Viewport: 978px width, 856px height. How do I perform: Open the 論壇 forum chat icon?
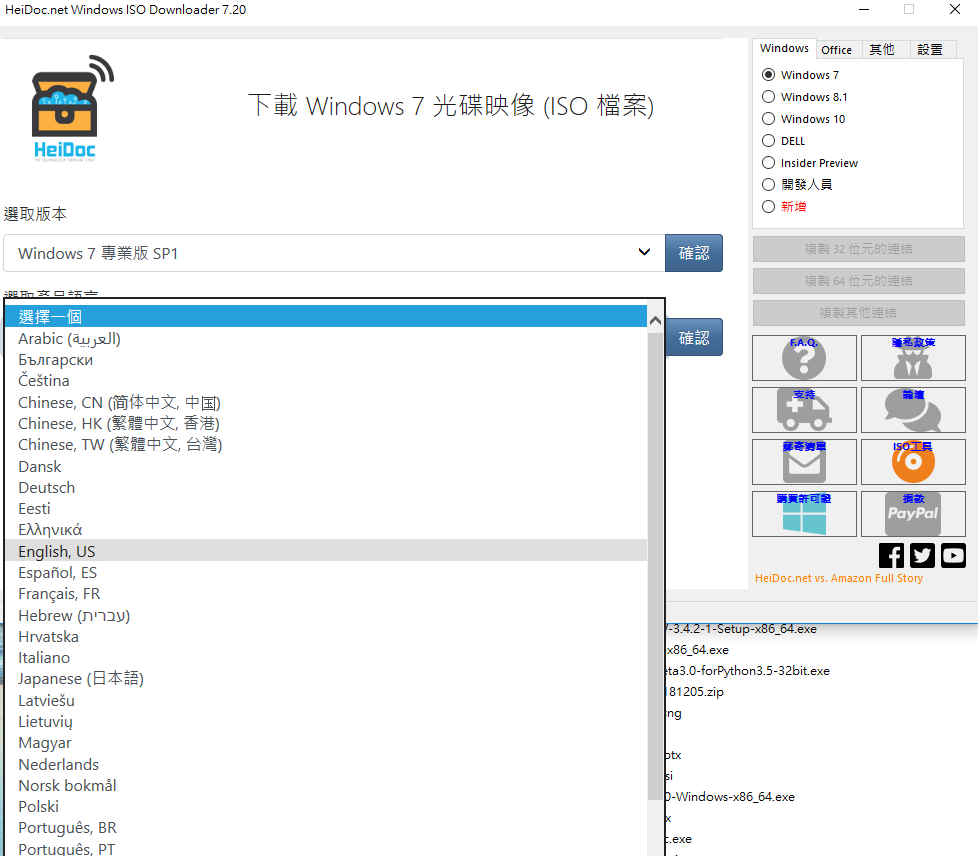913,409
